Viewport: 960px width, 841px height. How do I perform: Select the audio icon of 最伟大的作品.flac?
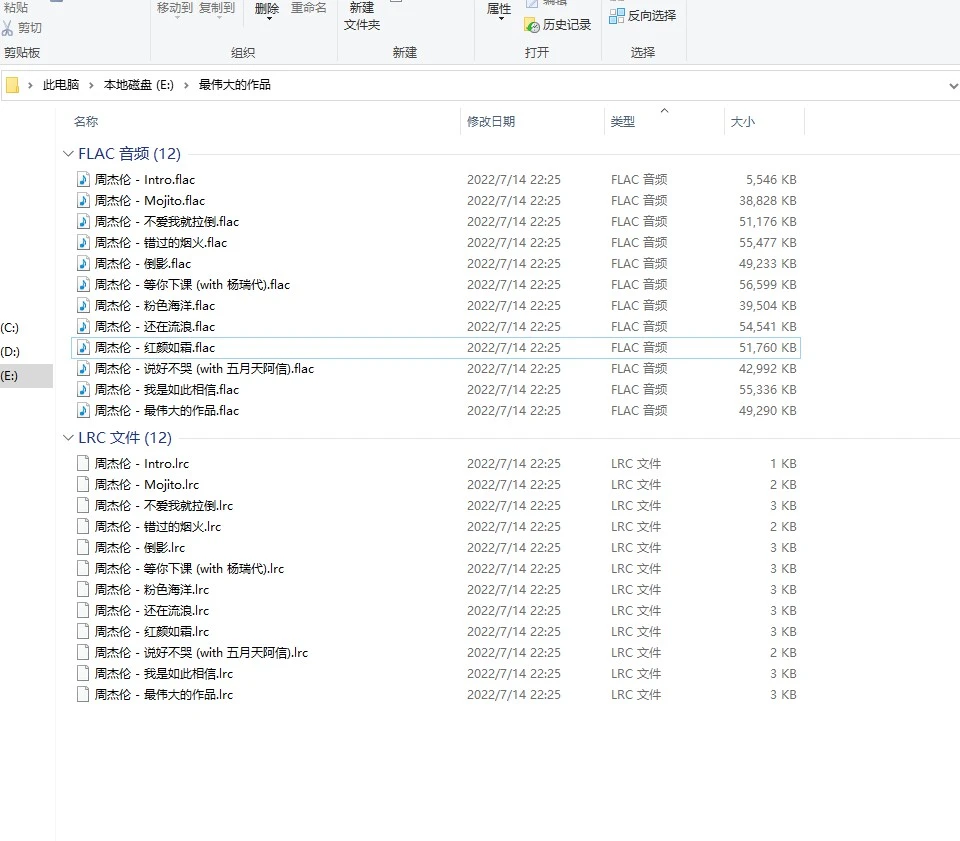(x=83, y=410)
